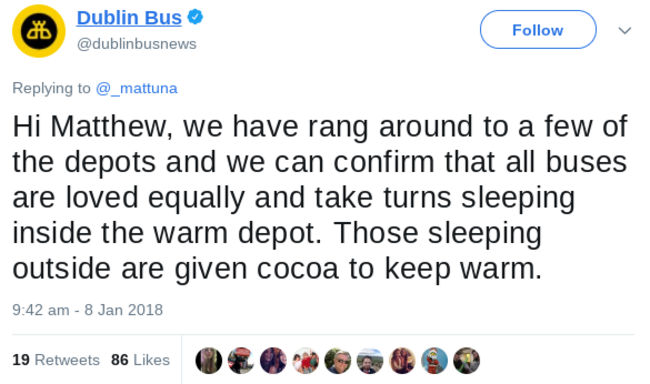
Task: Click the second liker avatar with red bus
Action: click(x=241, y=360)
